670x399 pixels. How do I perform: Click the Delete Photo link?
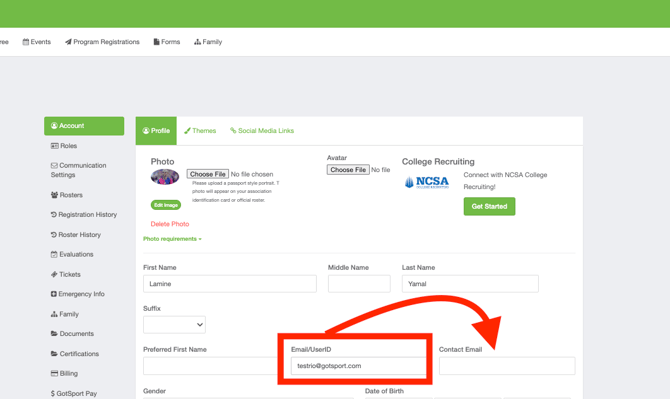(170, 224)
